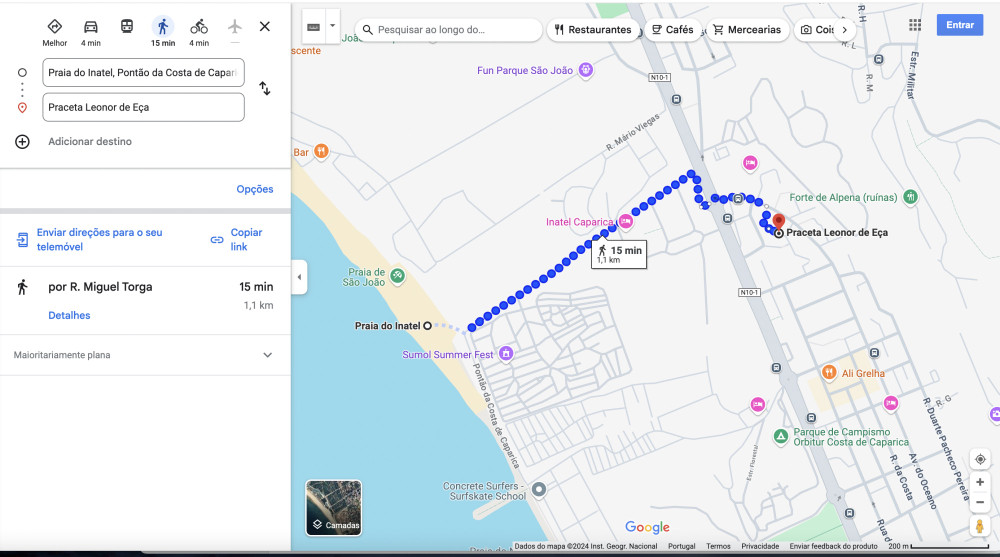Click the directions icon beside the search bar
The image size is (1000, 557).
tap(313, 27)
